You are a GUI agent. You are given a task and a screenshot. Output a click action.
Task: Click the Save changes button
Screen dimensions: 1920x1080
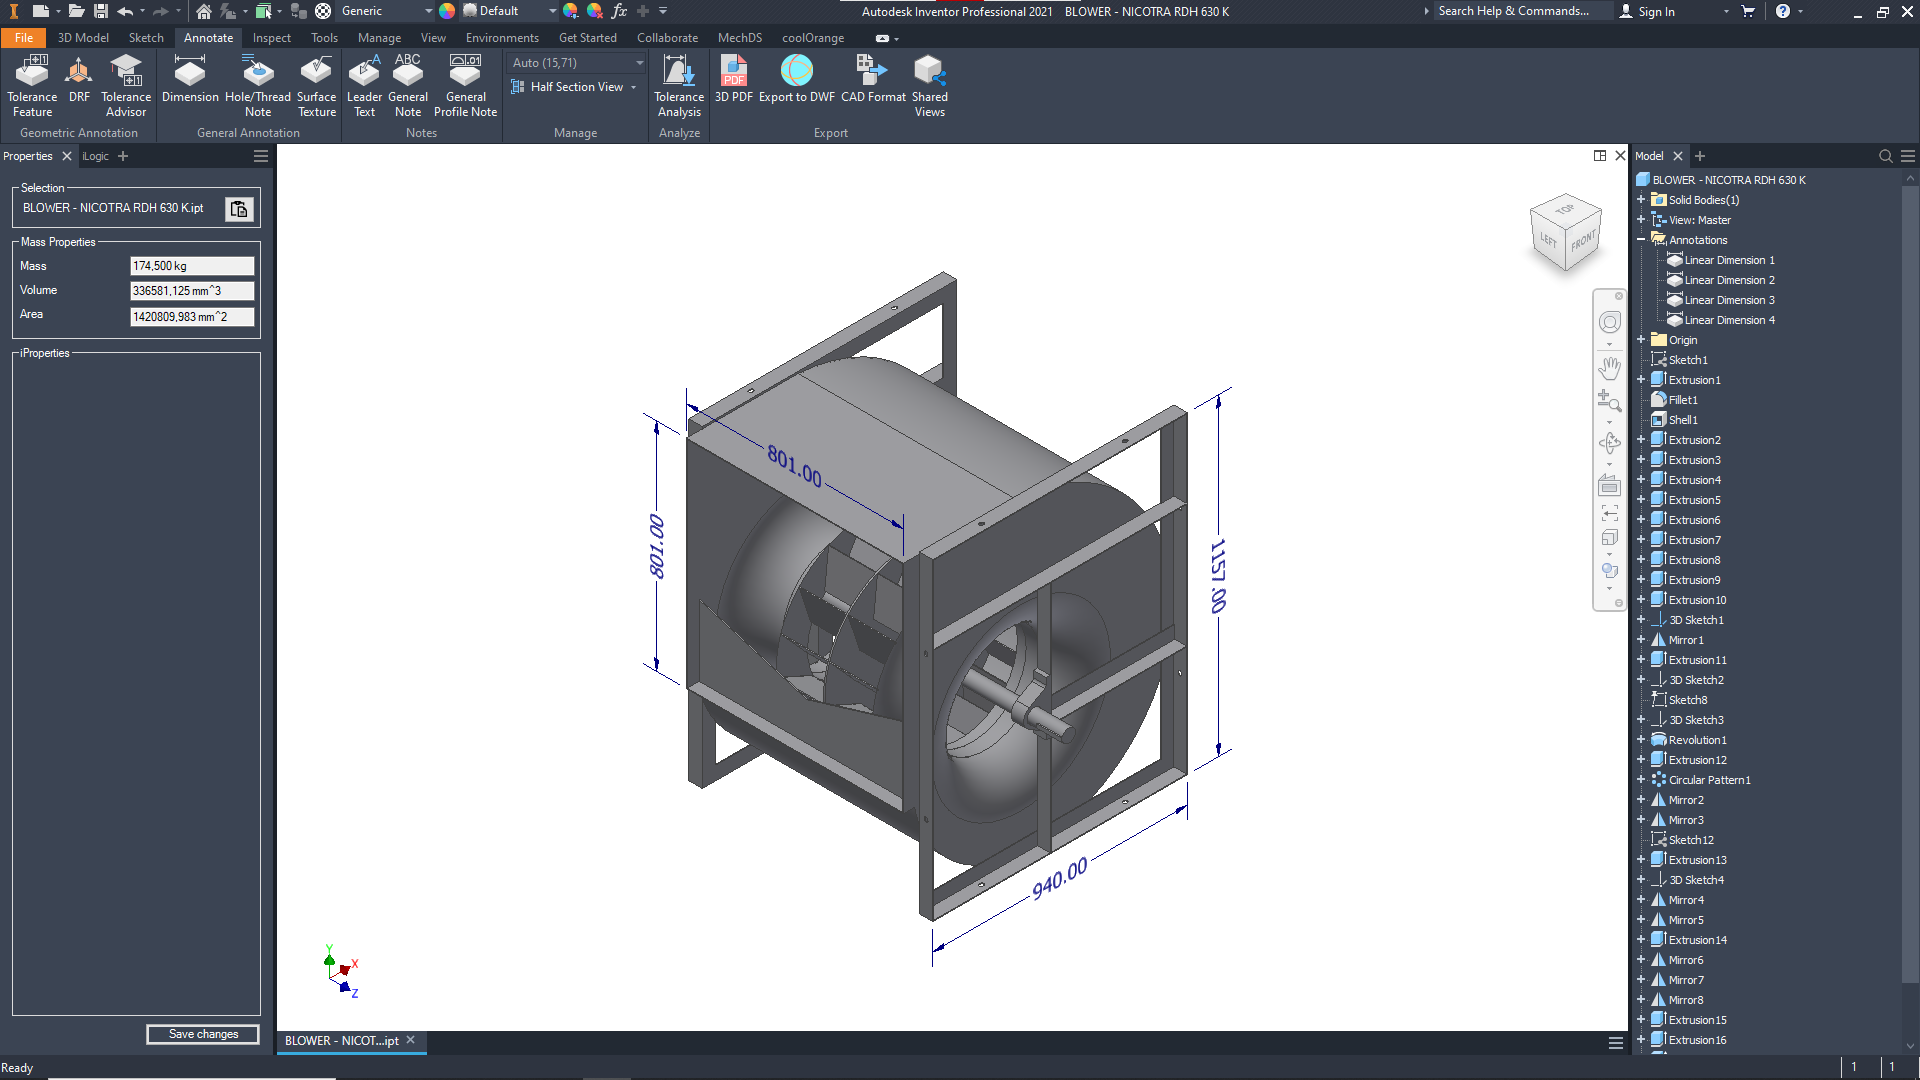coord(203,1034)
